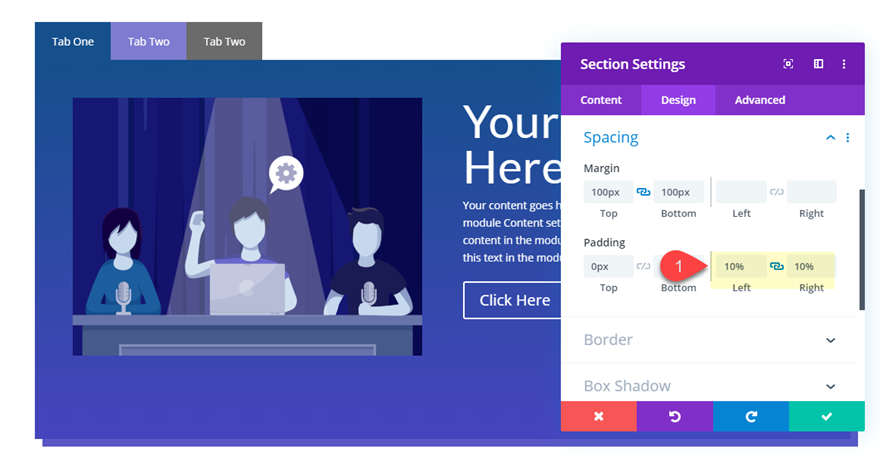Expand the Box Shadow section

click(x=710, y=386)
